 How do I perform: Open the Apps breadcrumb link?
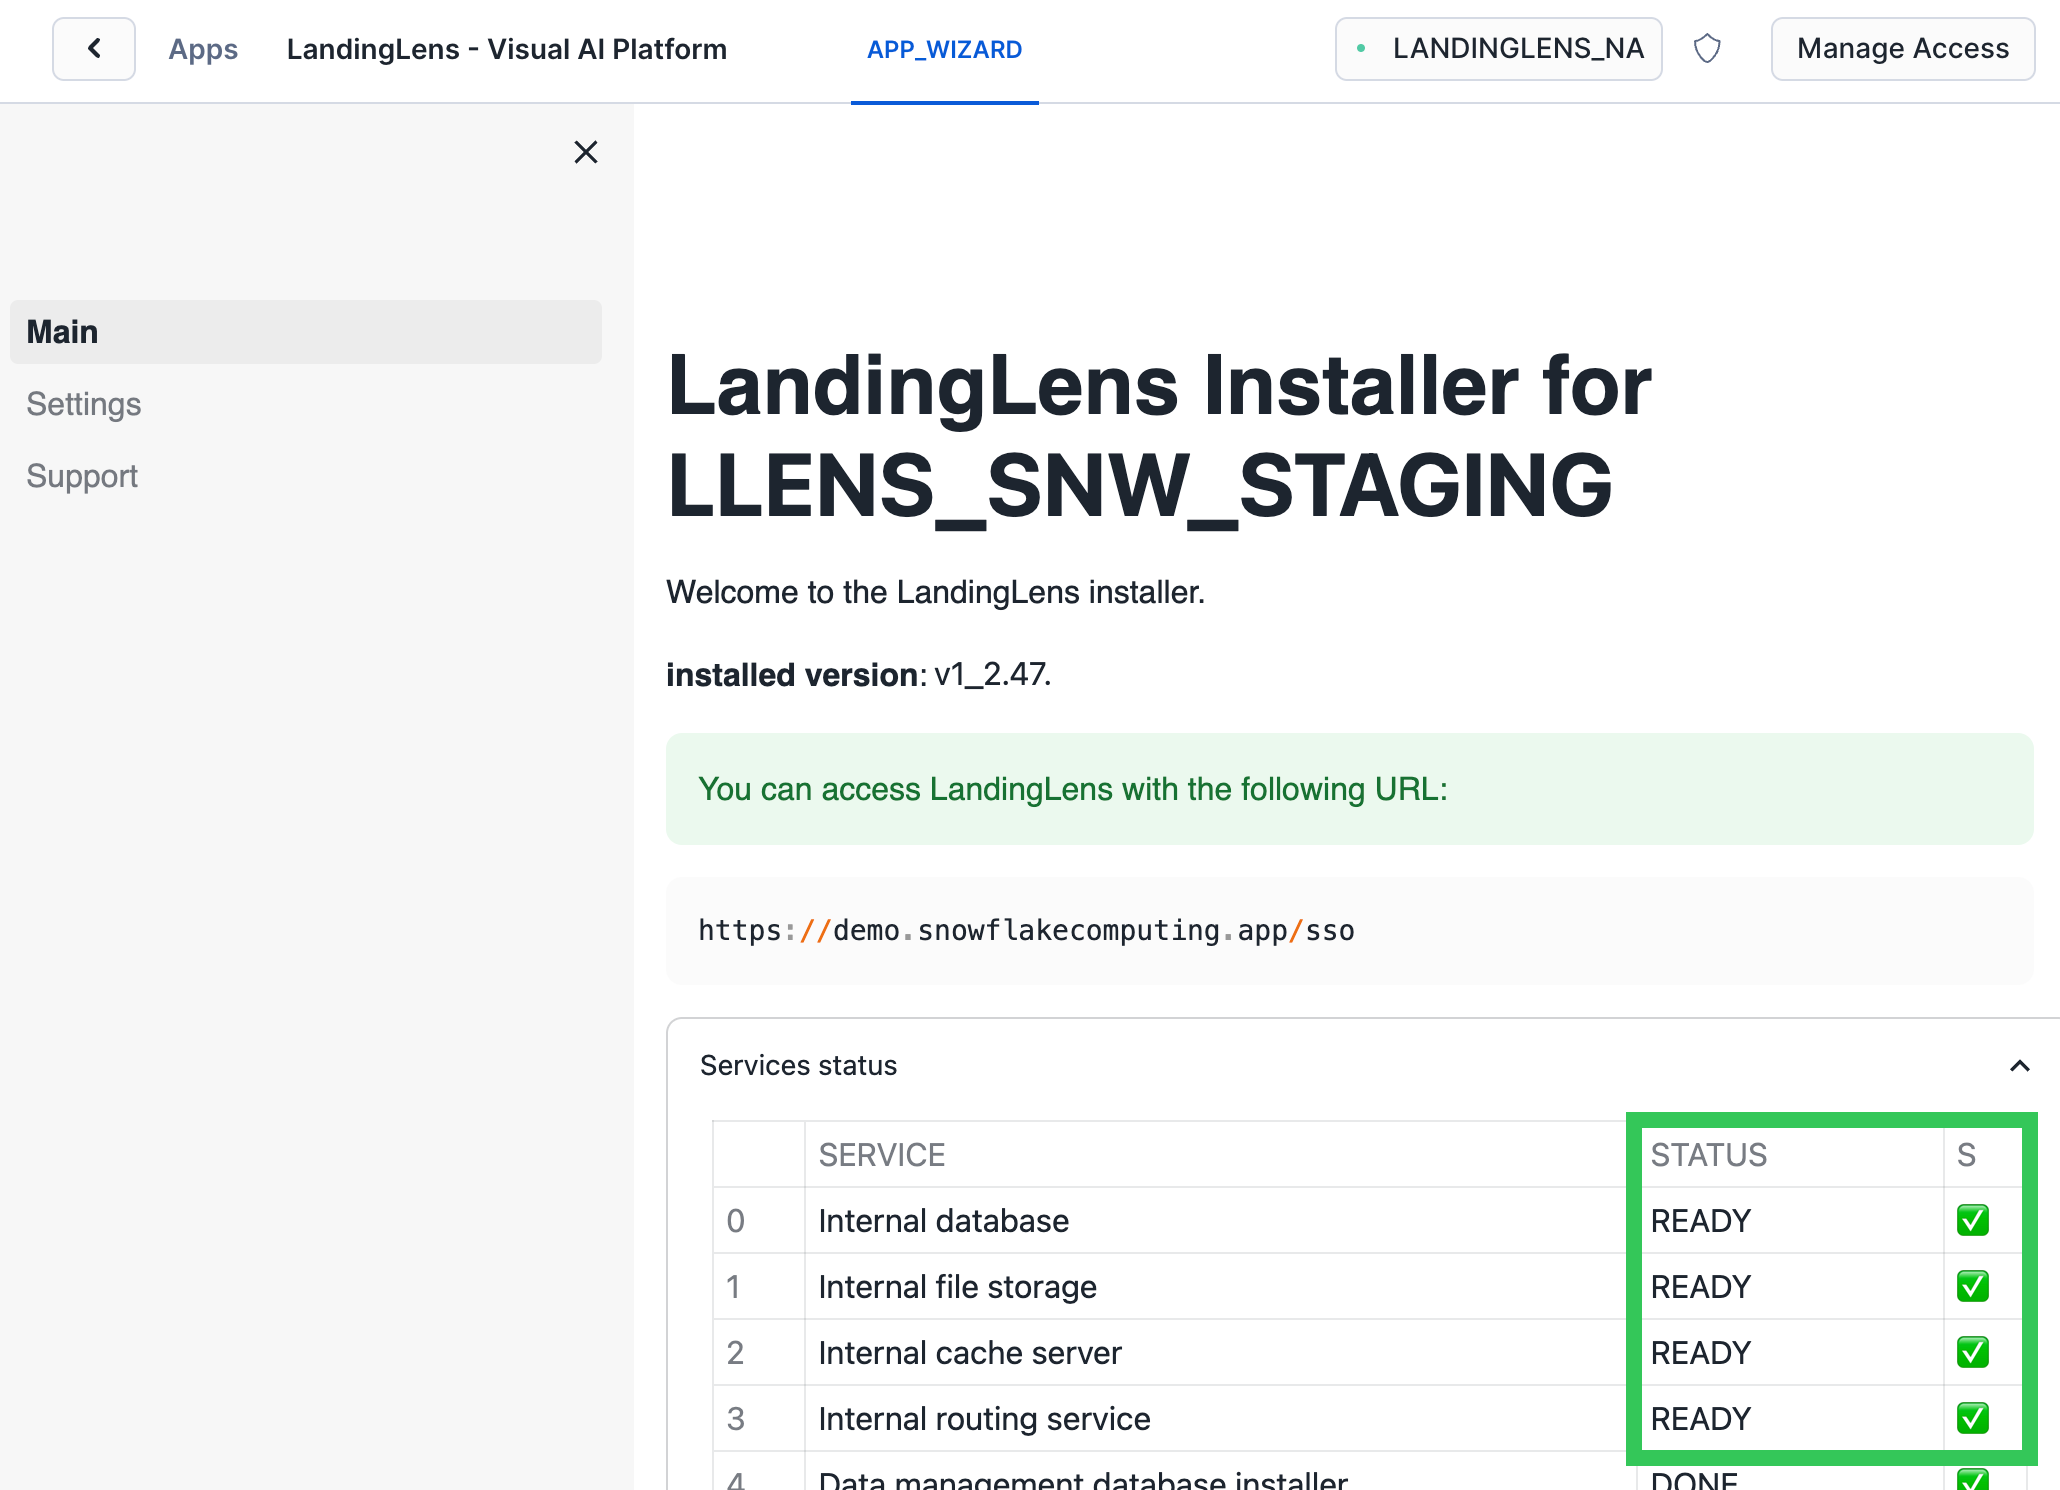pyautogui.click(x=202, y=49)
